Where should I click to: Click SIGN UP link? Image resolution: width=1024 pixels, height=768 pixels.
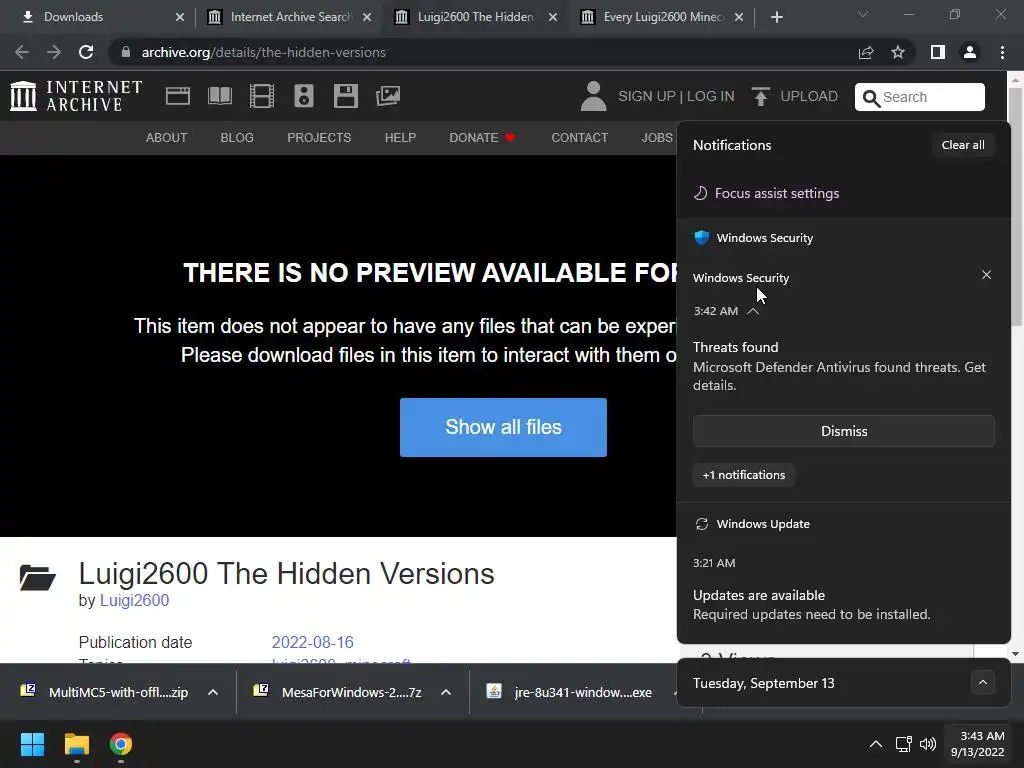[x=647, y=96]
